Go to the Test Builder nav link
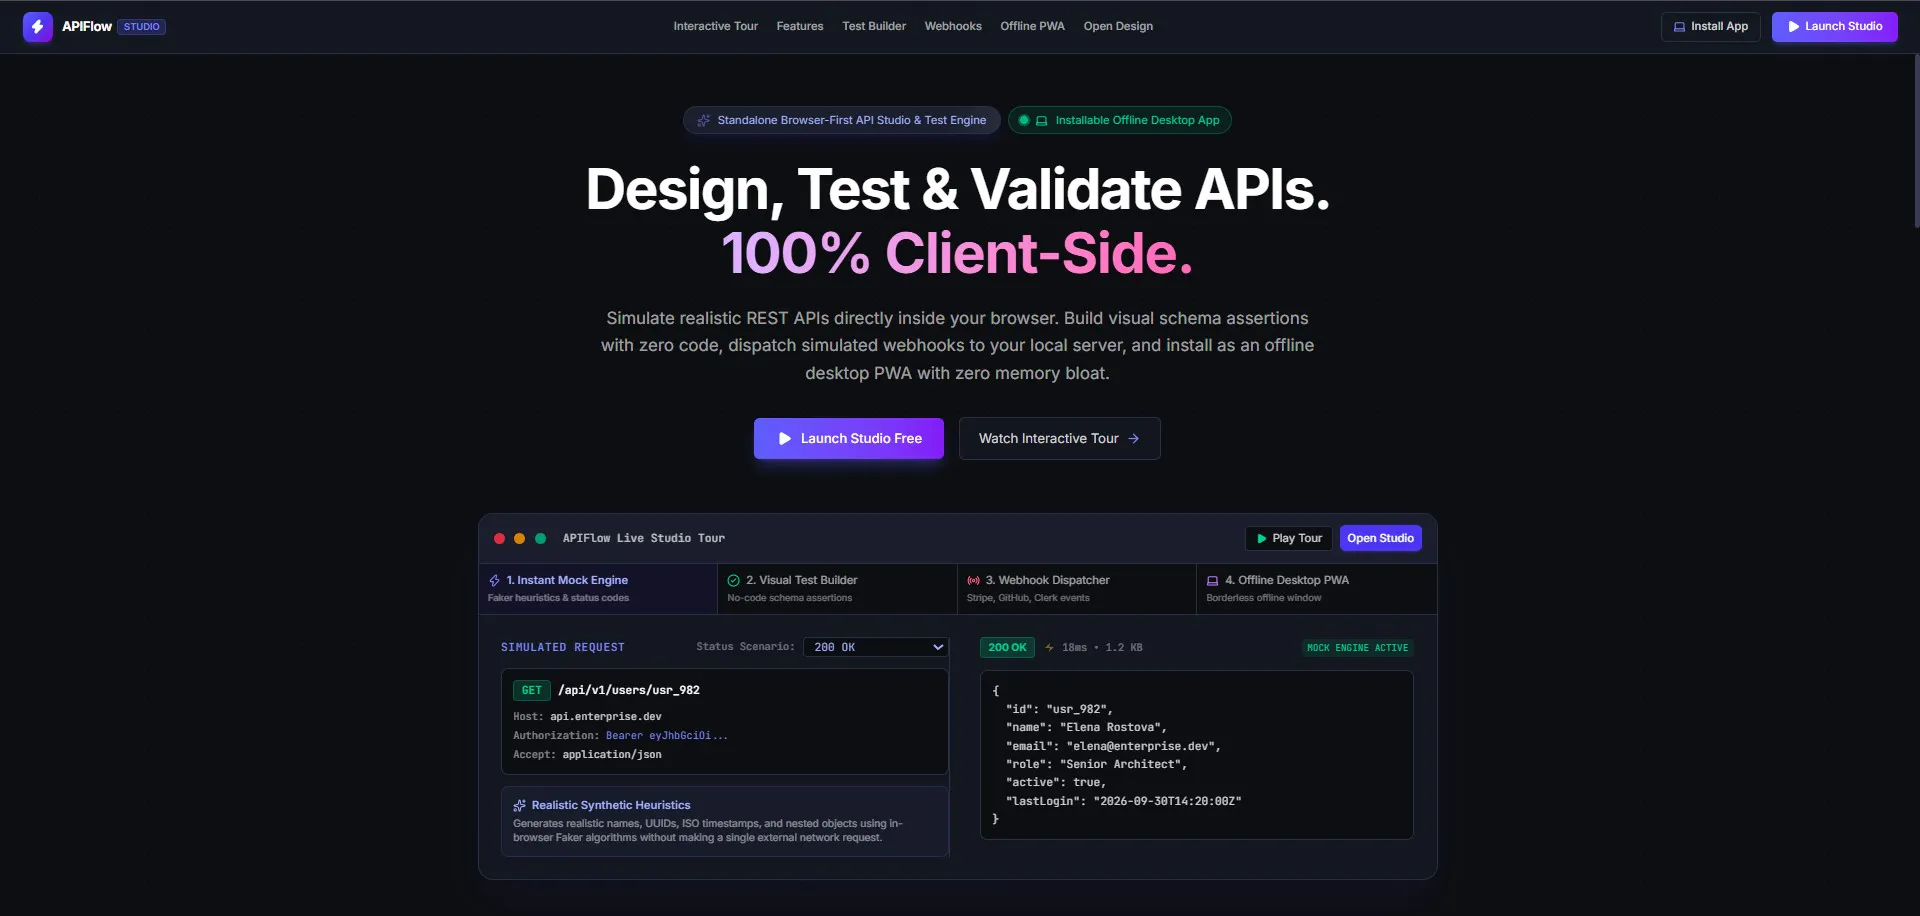Viewport: 1920px width, 916px height. (x=874, y=27)
